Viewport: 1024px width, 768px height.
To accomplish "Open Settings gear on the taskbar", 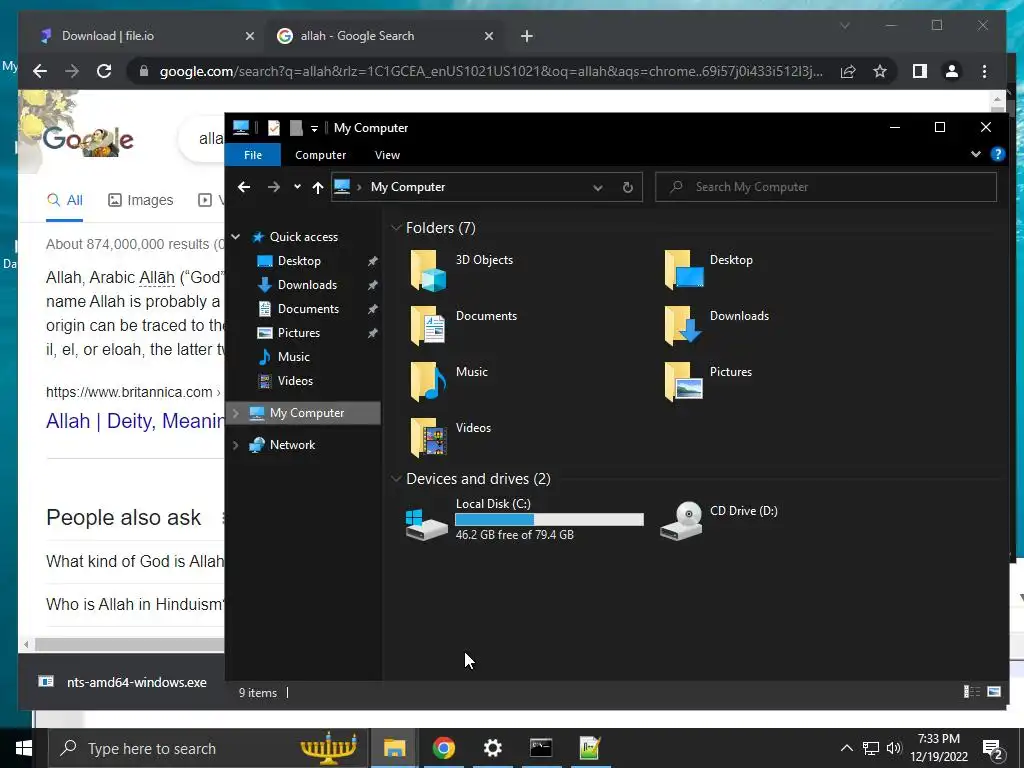I will tap(492, 748).
